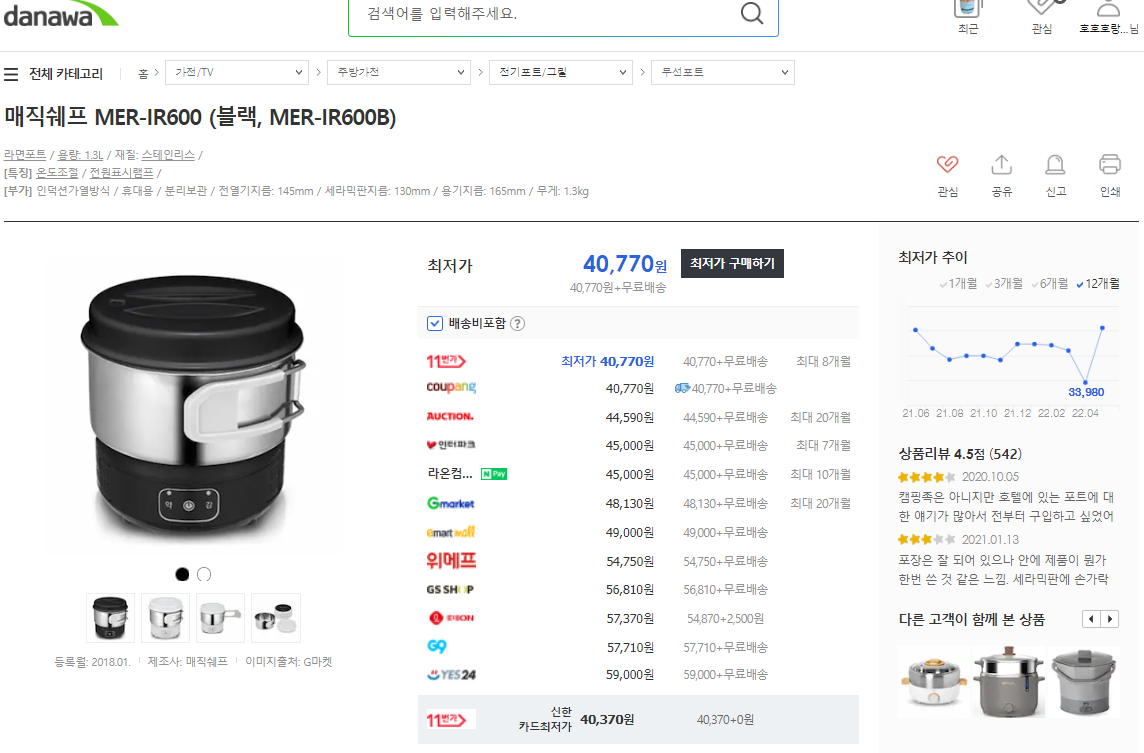Open the GS SHOP seller logo
The image size is (1144, 753).
click(x=450, y=590)
